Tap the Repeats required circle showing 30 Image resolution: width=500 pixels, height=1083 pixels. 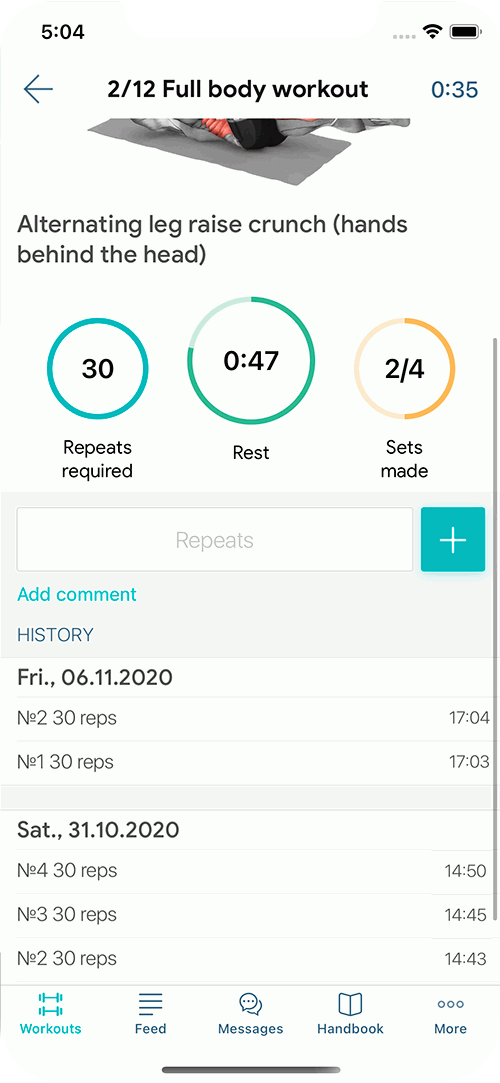point(98,369)
